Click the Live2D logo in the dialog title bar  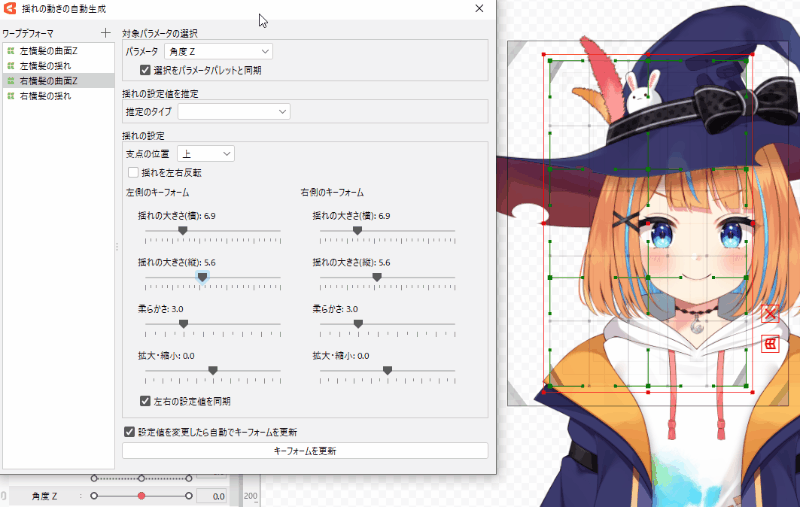[x=10, y=8]
